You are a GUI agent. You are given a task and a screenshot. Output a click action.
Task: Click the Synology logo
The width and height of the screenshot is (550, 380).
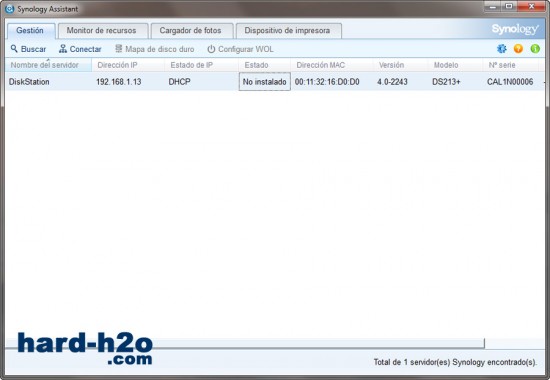click(x=515, y=29)
